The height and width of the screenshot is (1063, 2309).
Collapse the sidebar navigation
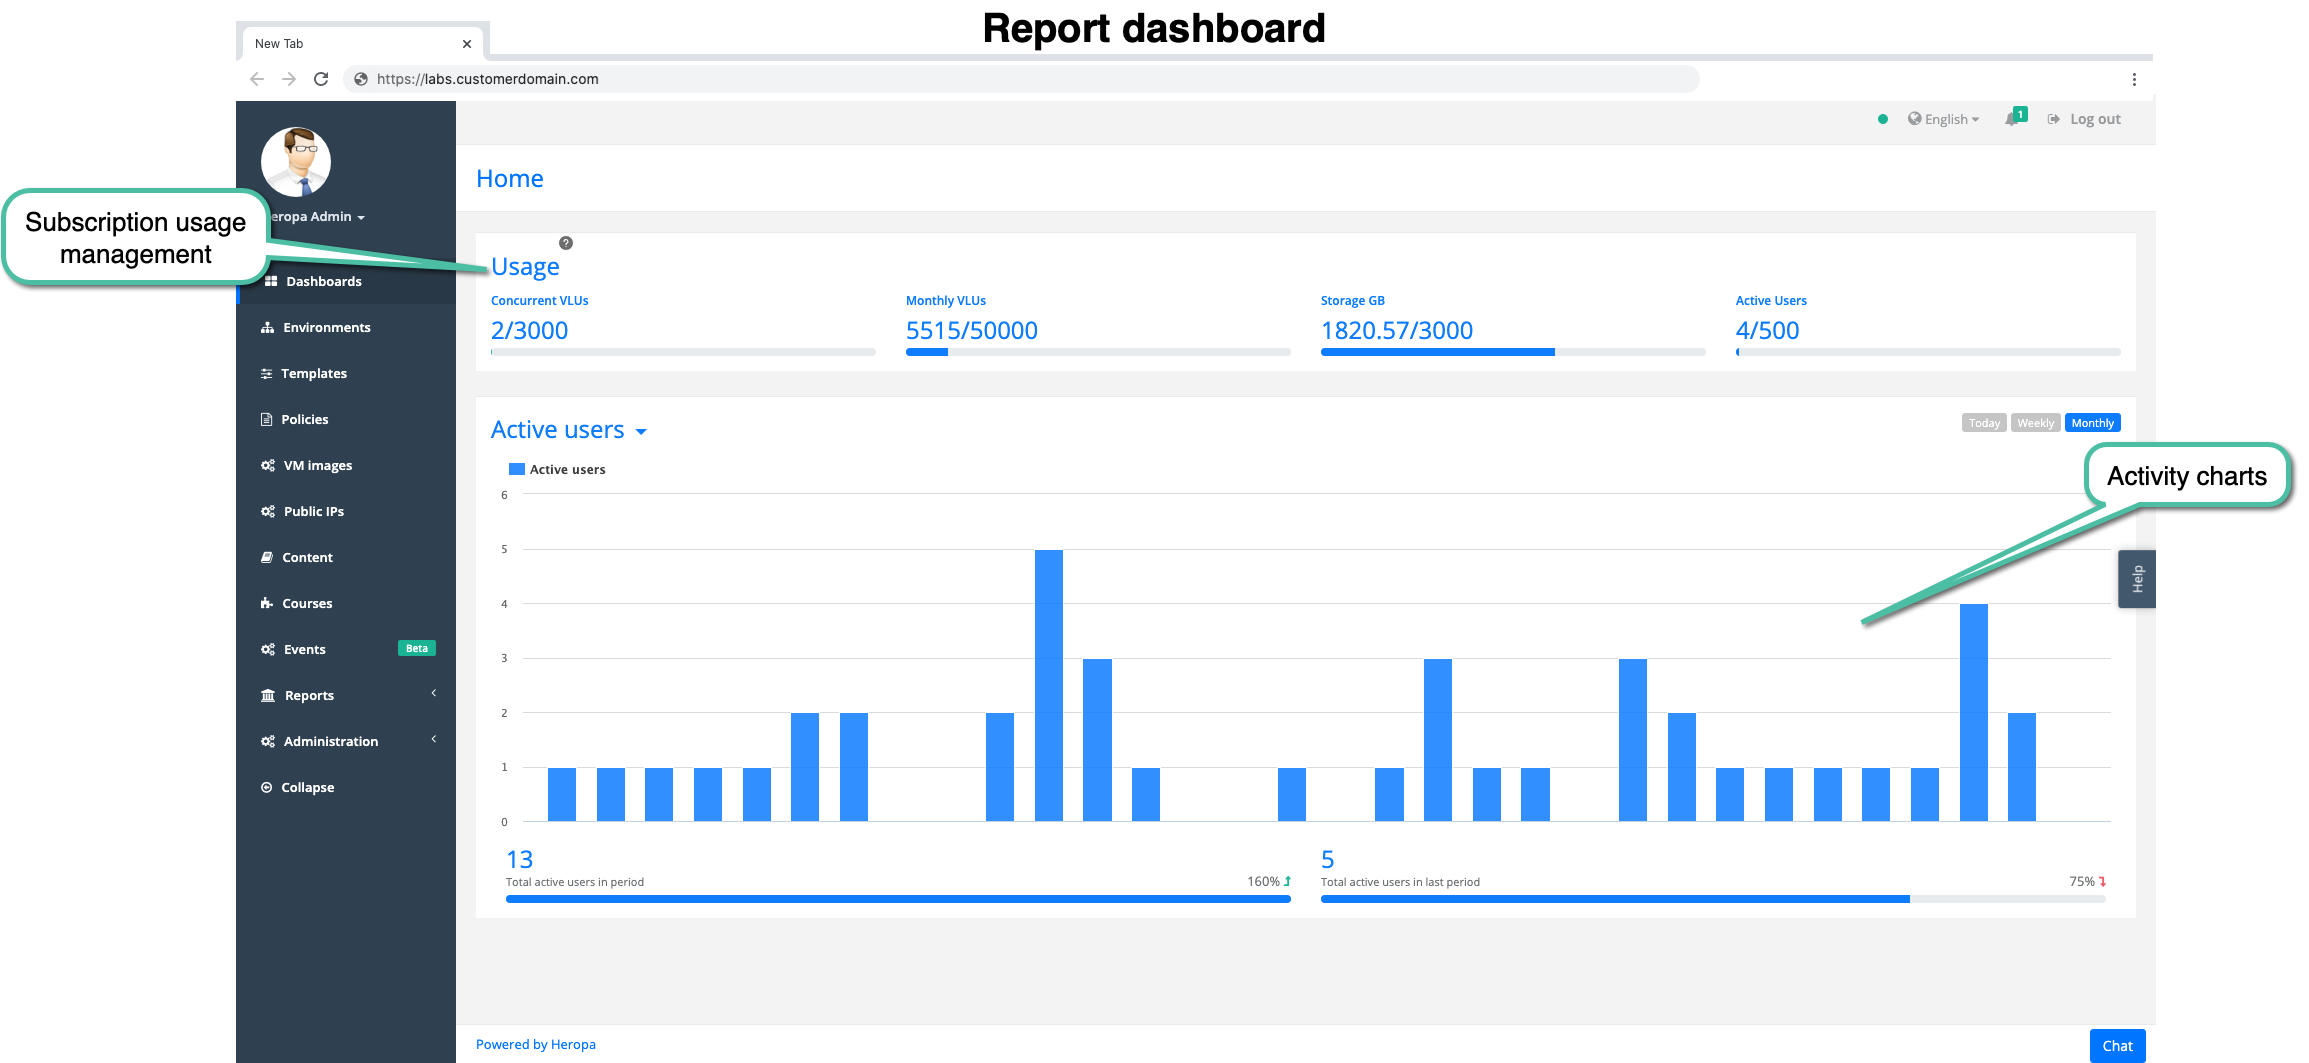point(306,787)
